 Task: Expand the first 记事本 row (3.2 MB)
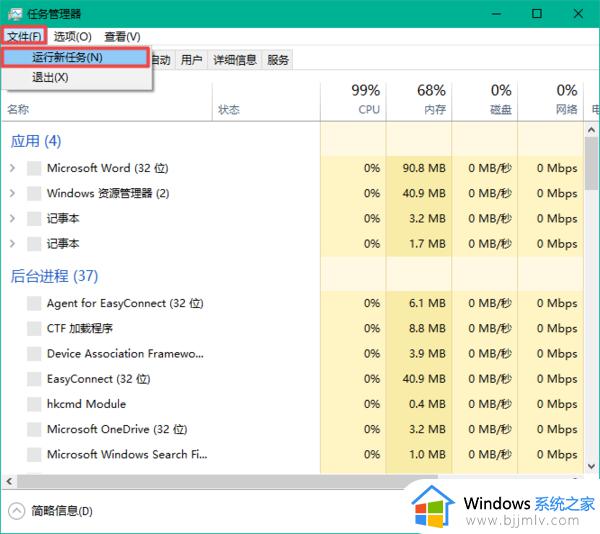[x=12, y=218]
